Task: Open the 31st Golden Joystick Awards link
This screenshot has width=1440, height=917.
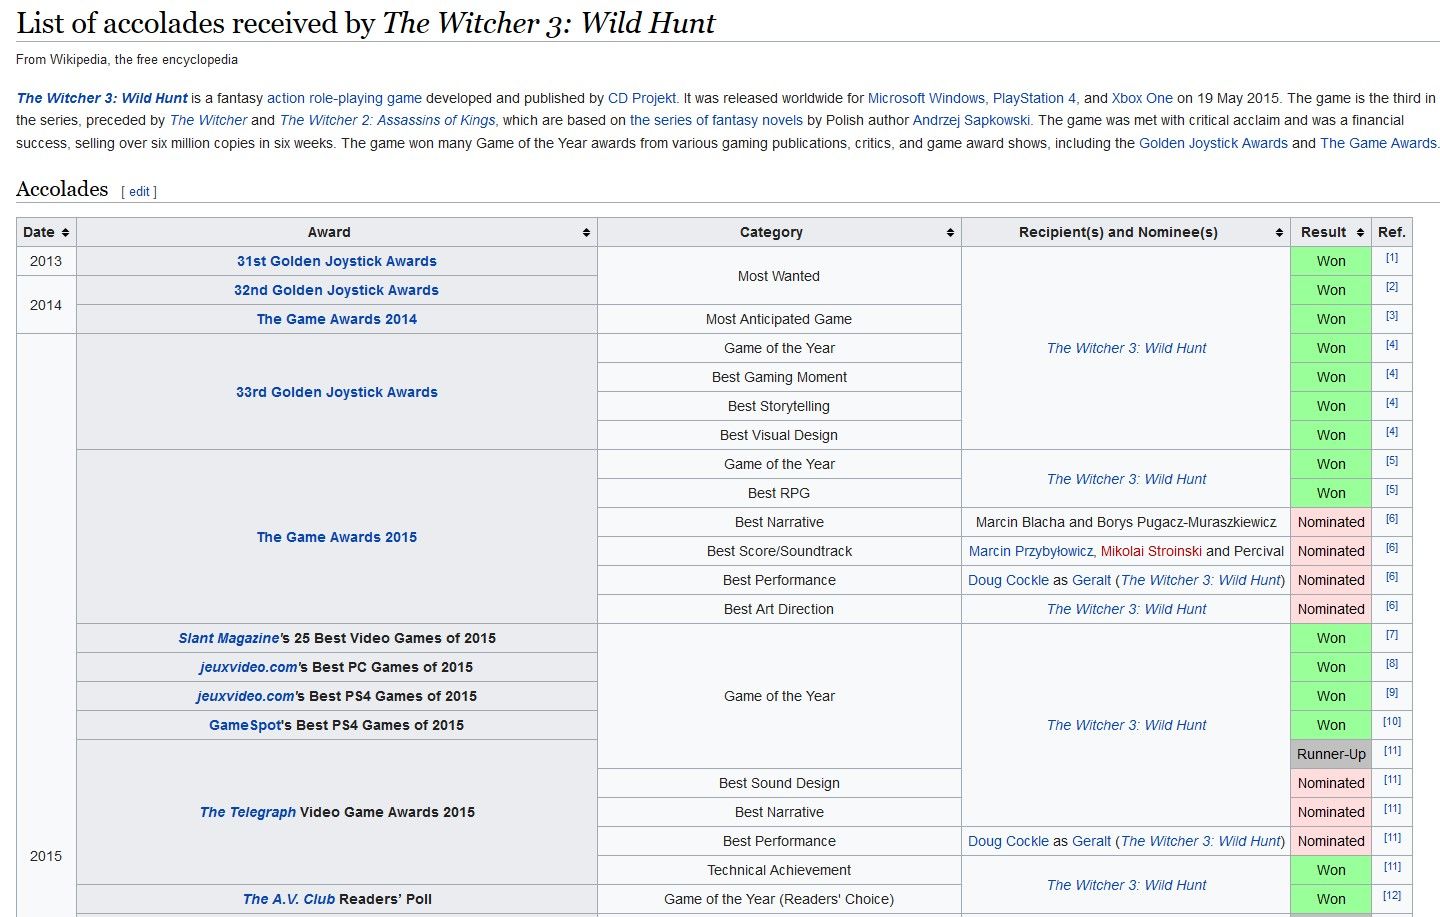Action: pos(337,261)
